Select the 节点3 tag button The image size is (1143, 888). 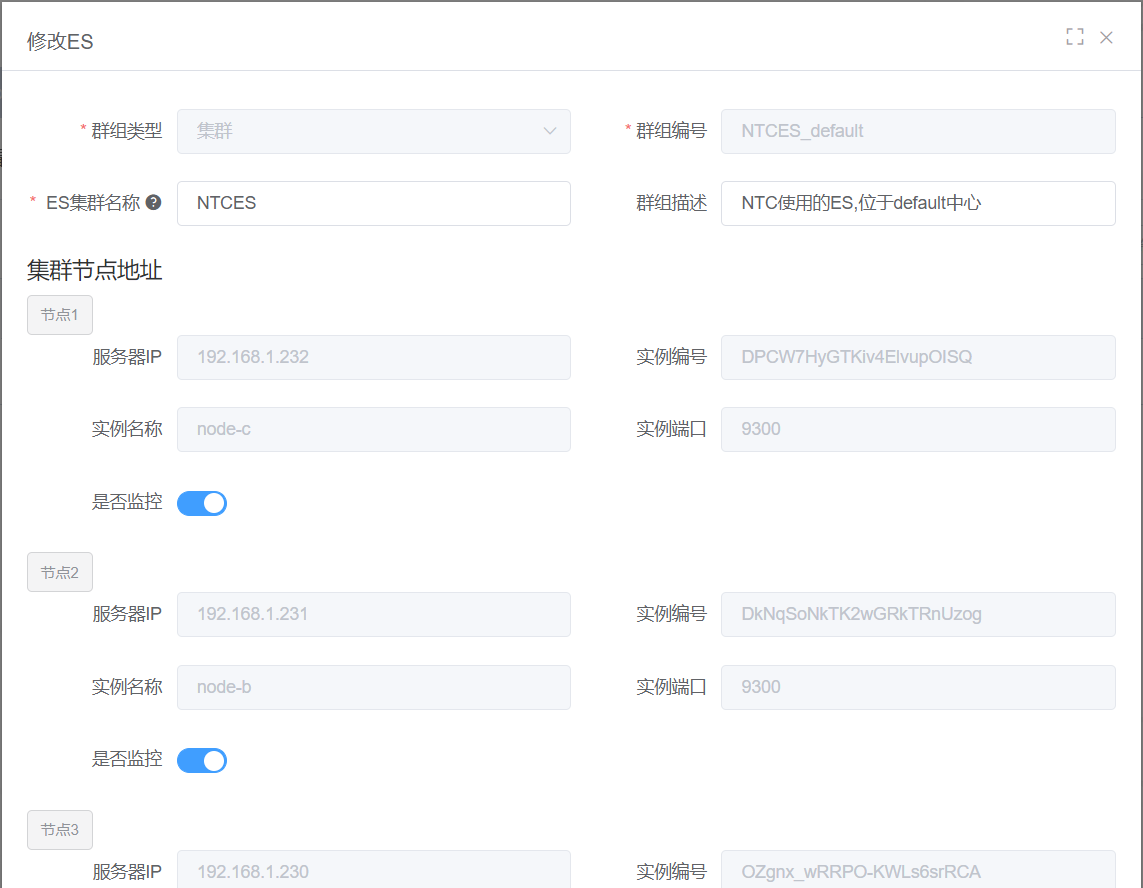(x=60, y=830)
